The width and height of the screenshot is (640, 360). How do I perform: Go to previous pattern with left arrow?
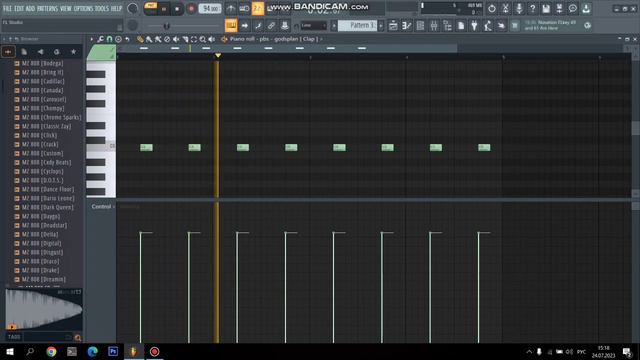(x=334, y=26)
